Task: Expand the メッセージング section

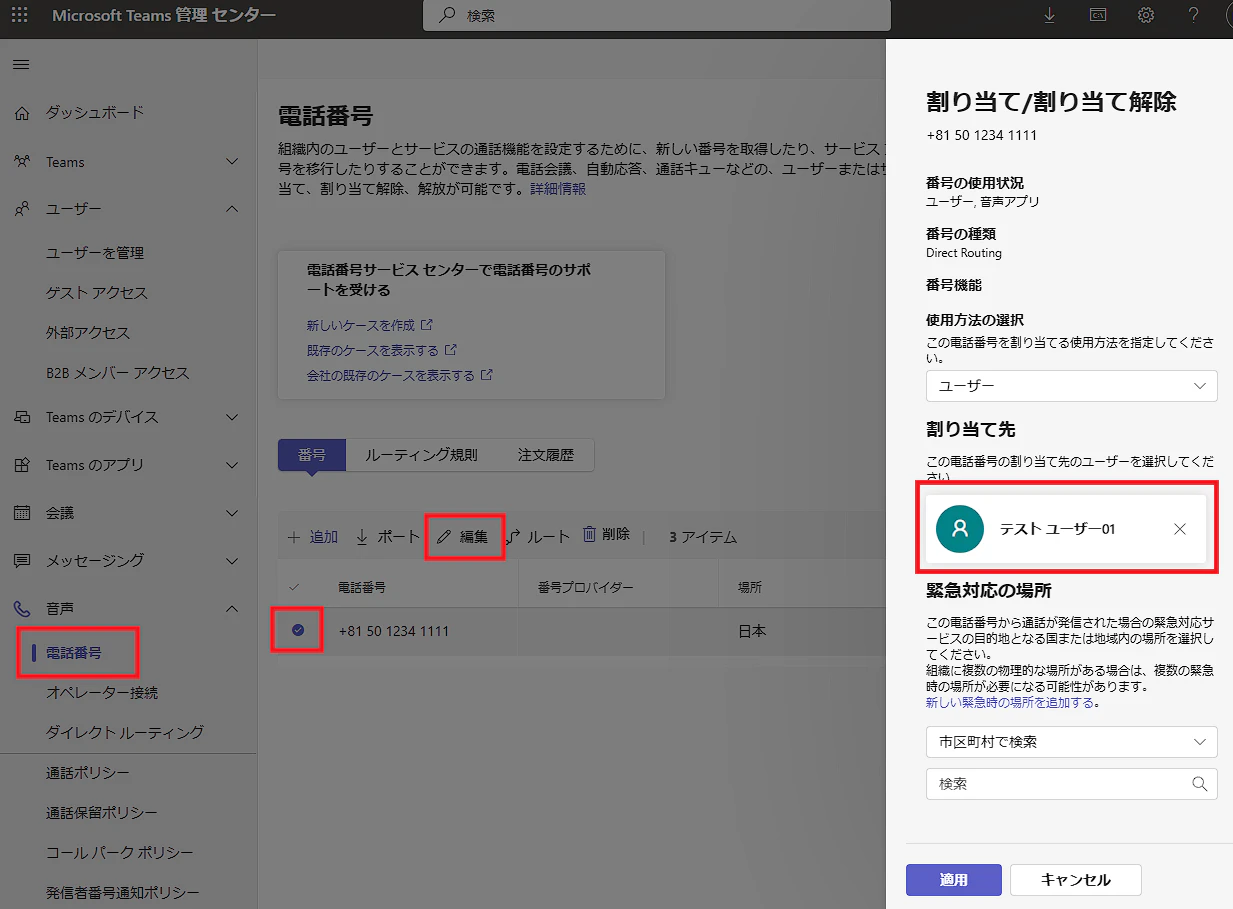Action: pos(232,561)
